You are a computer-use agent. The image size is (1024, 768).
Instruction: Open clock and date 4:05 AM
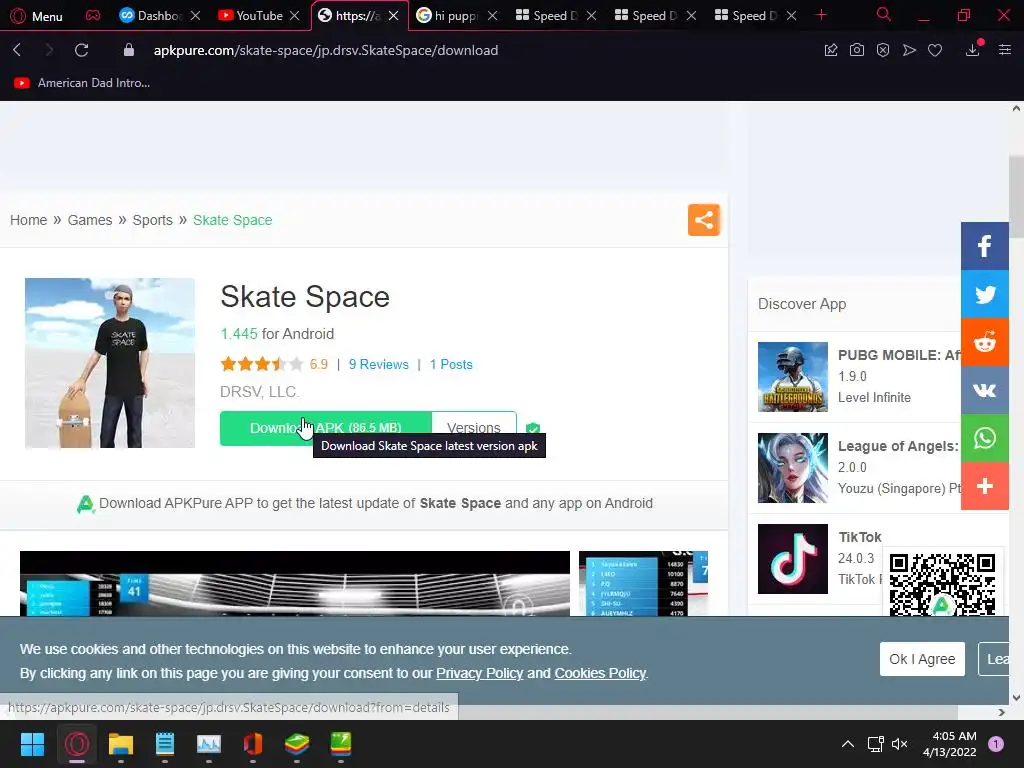[x=950, y=744]
